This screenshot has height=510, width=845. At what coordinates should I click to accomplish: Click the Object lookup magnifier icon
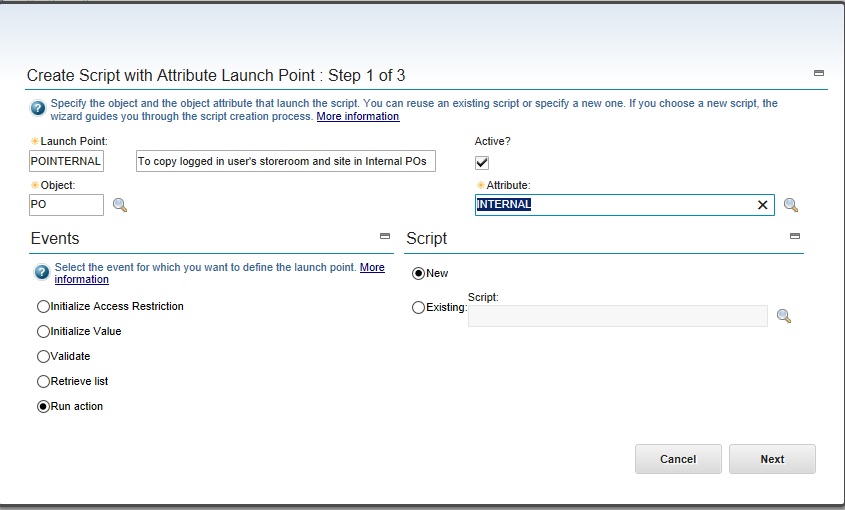pos(120,205)
